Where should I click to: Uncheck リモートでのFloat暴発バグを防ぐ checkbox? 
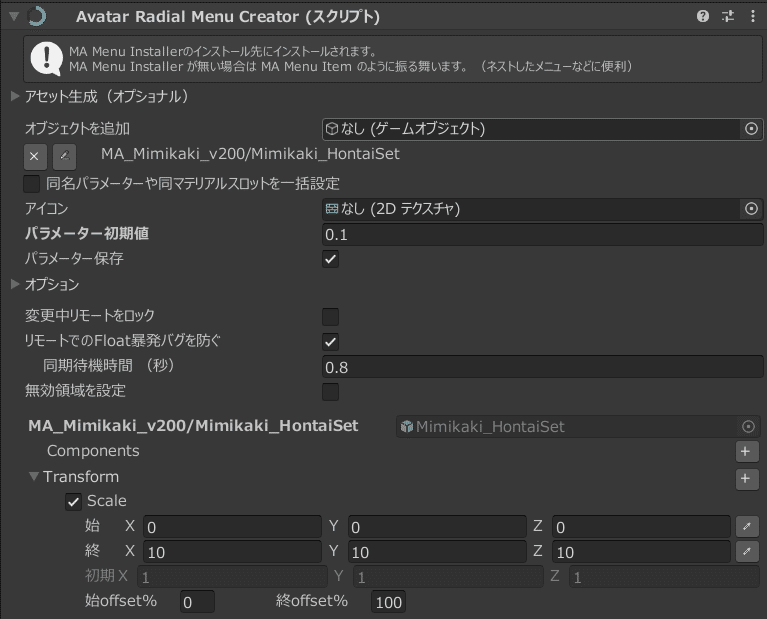coord(331,342)
